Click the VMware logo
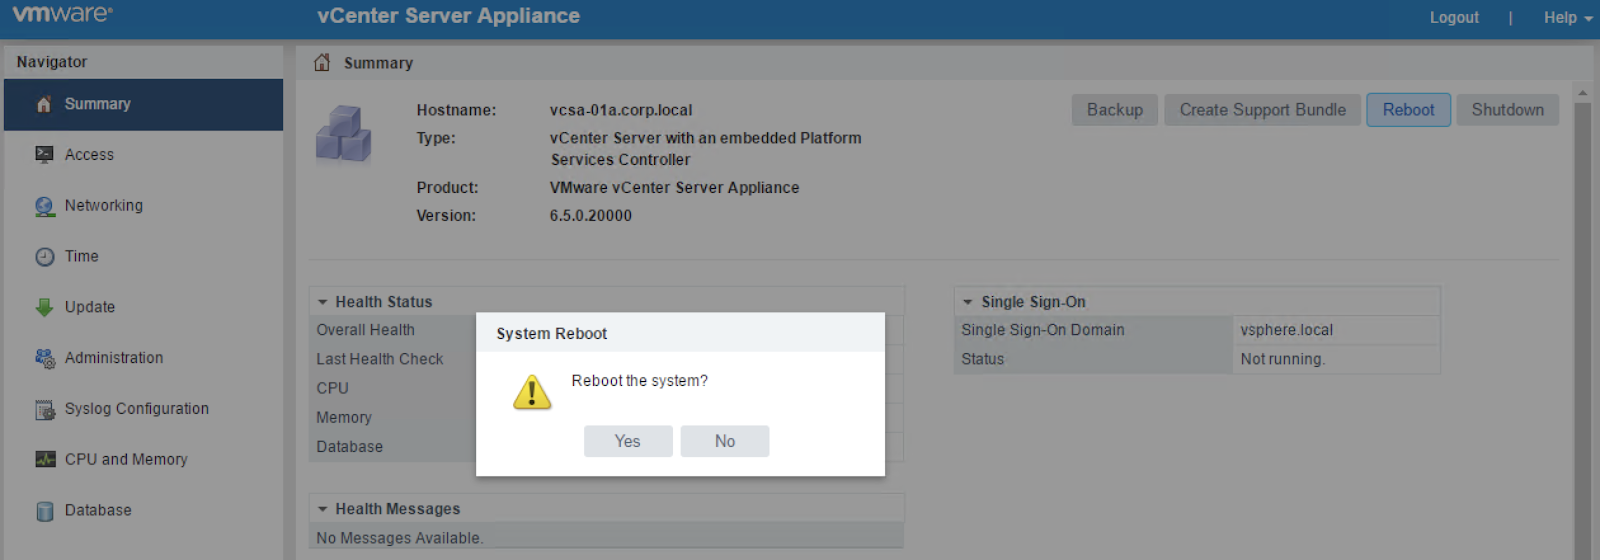Screen dimensions: 1600x560 (x=62, y=14)
